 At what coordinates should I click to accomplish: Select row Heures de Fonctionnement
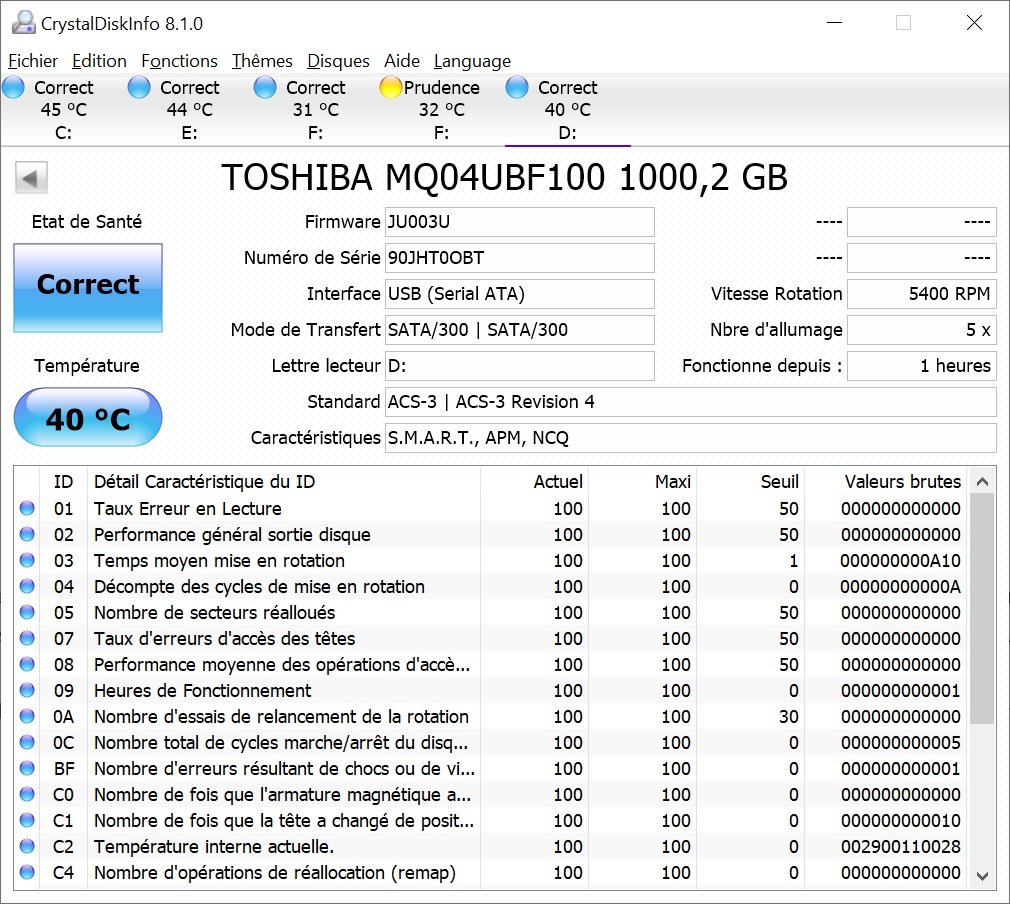(x=490, y=691)
